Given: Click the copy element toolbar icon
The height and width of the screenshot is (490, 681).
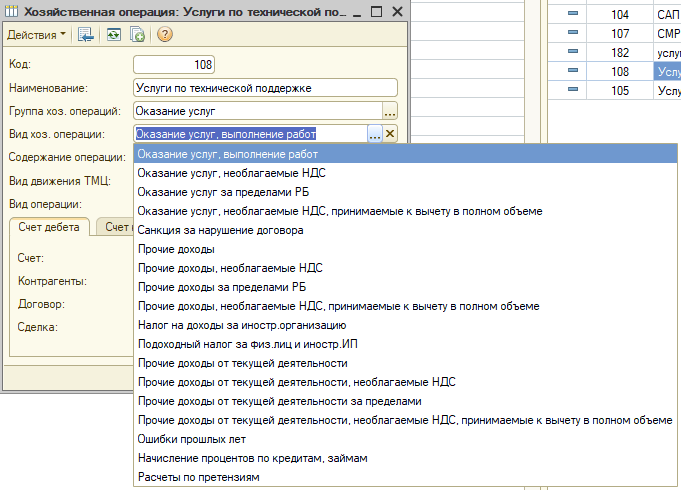Looking at the screenshot, I should 137,34.
